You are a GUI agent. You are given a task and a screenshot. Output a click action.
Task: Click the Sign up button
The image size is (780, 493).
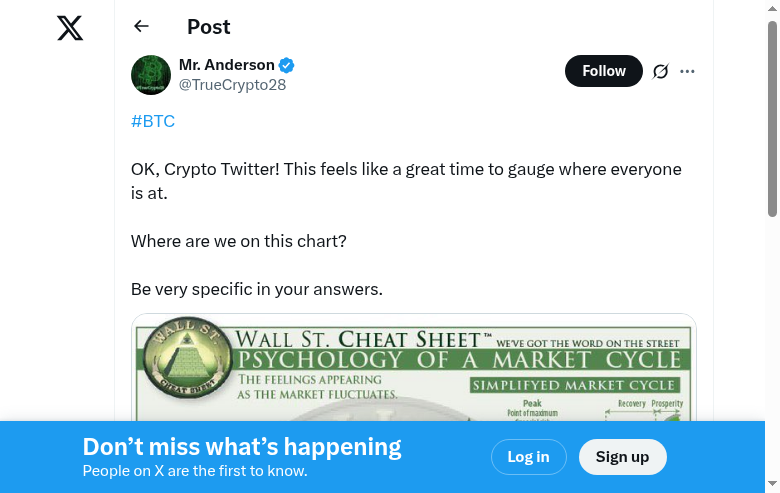pos(622,457)
